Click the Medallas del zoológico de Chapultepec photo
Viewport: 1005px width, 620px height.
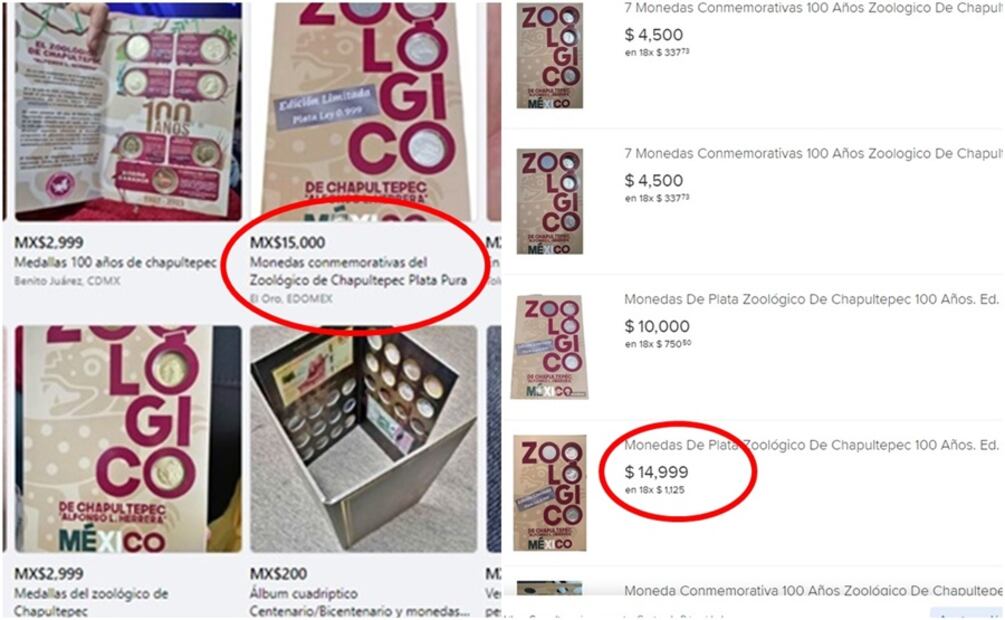point(128,439)
